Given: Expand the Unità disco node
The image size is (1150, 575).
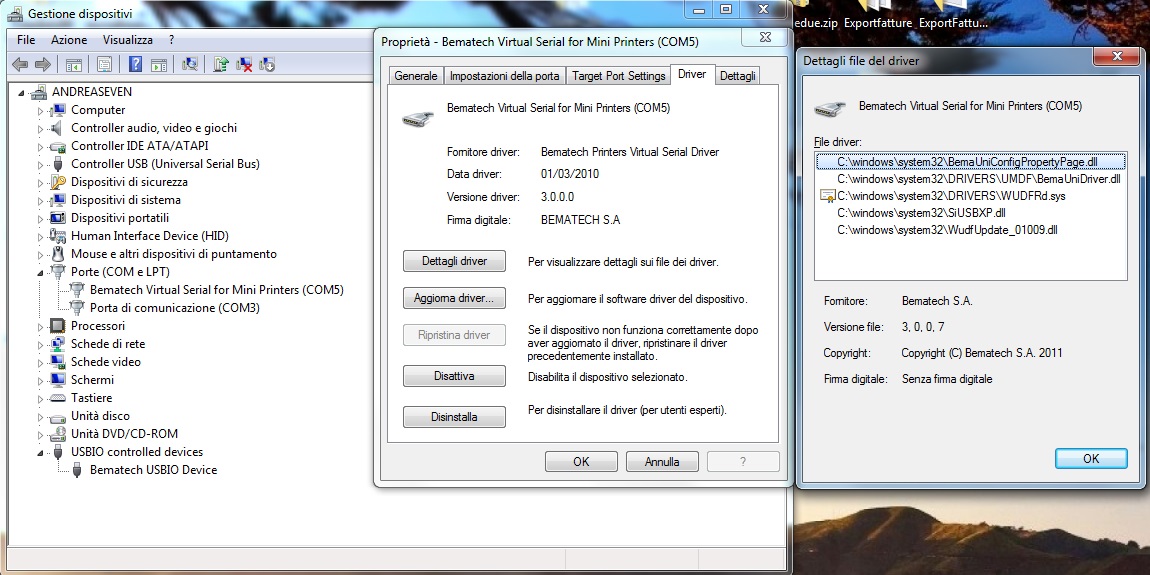Looking at the screenshot, I should point(41,416).
